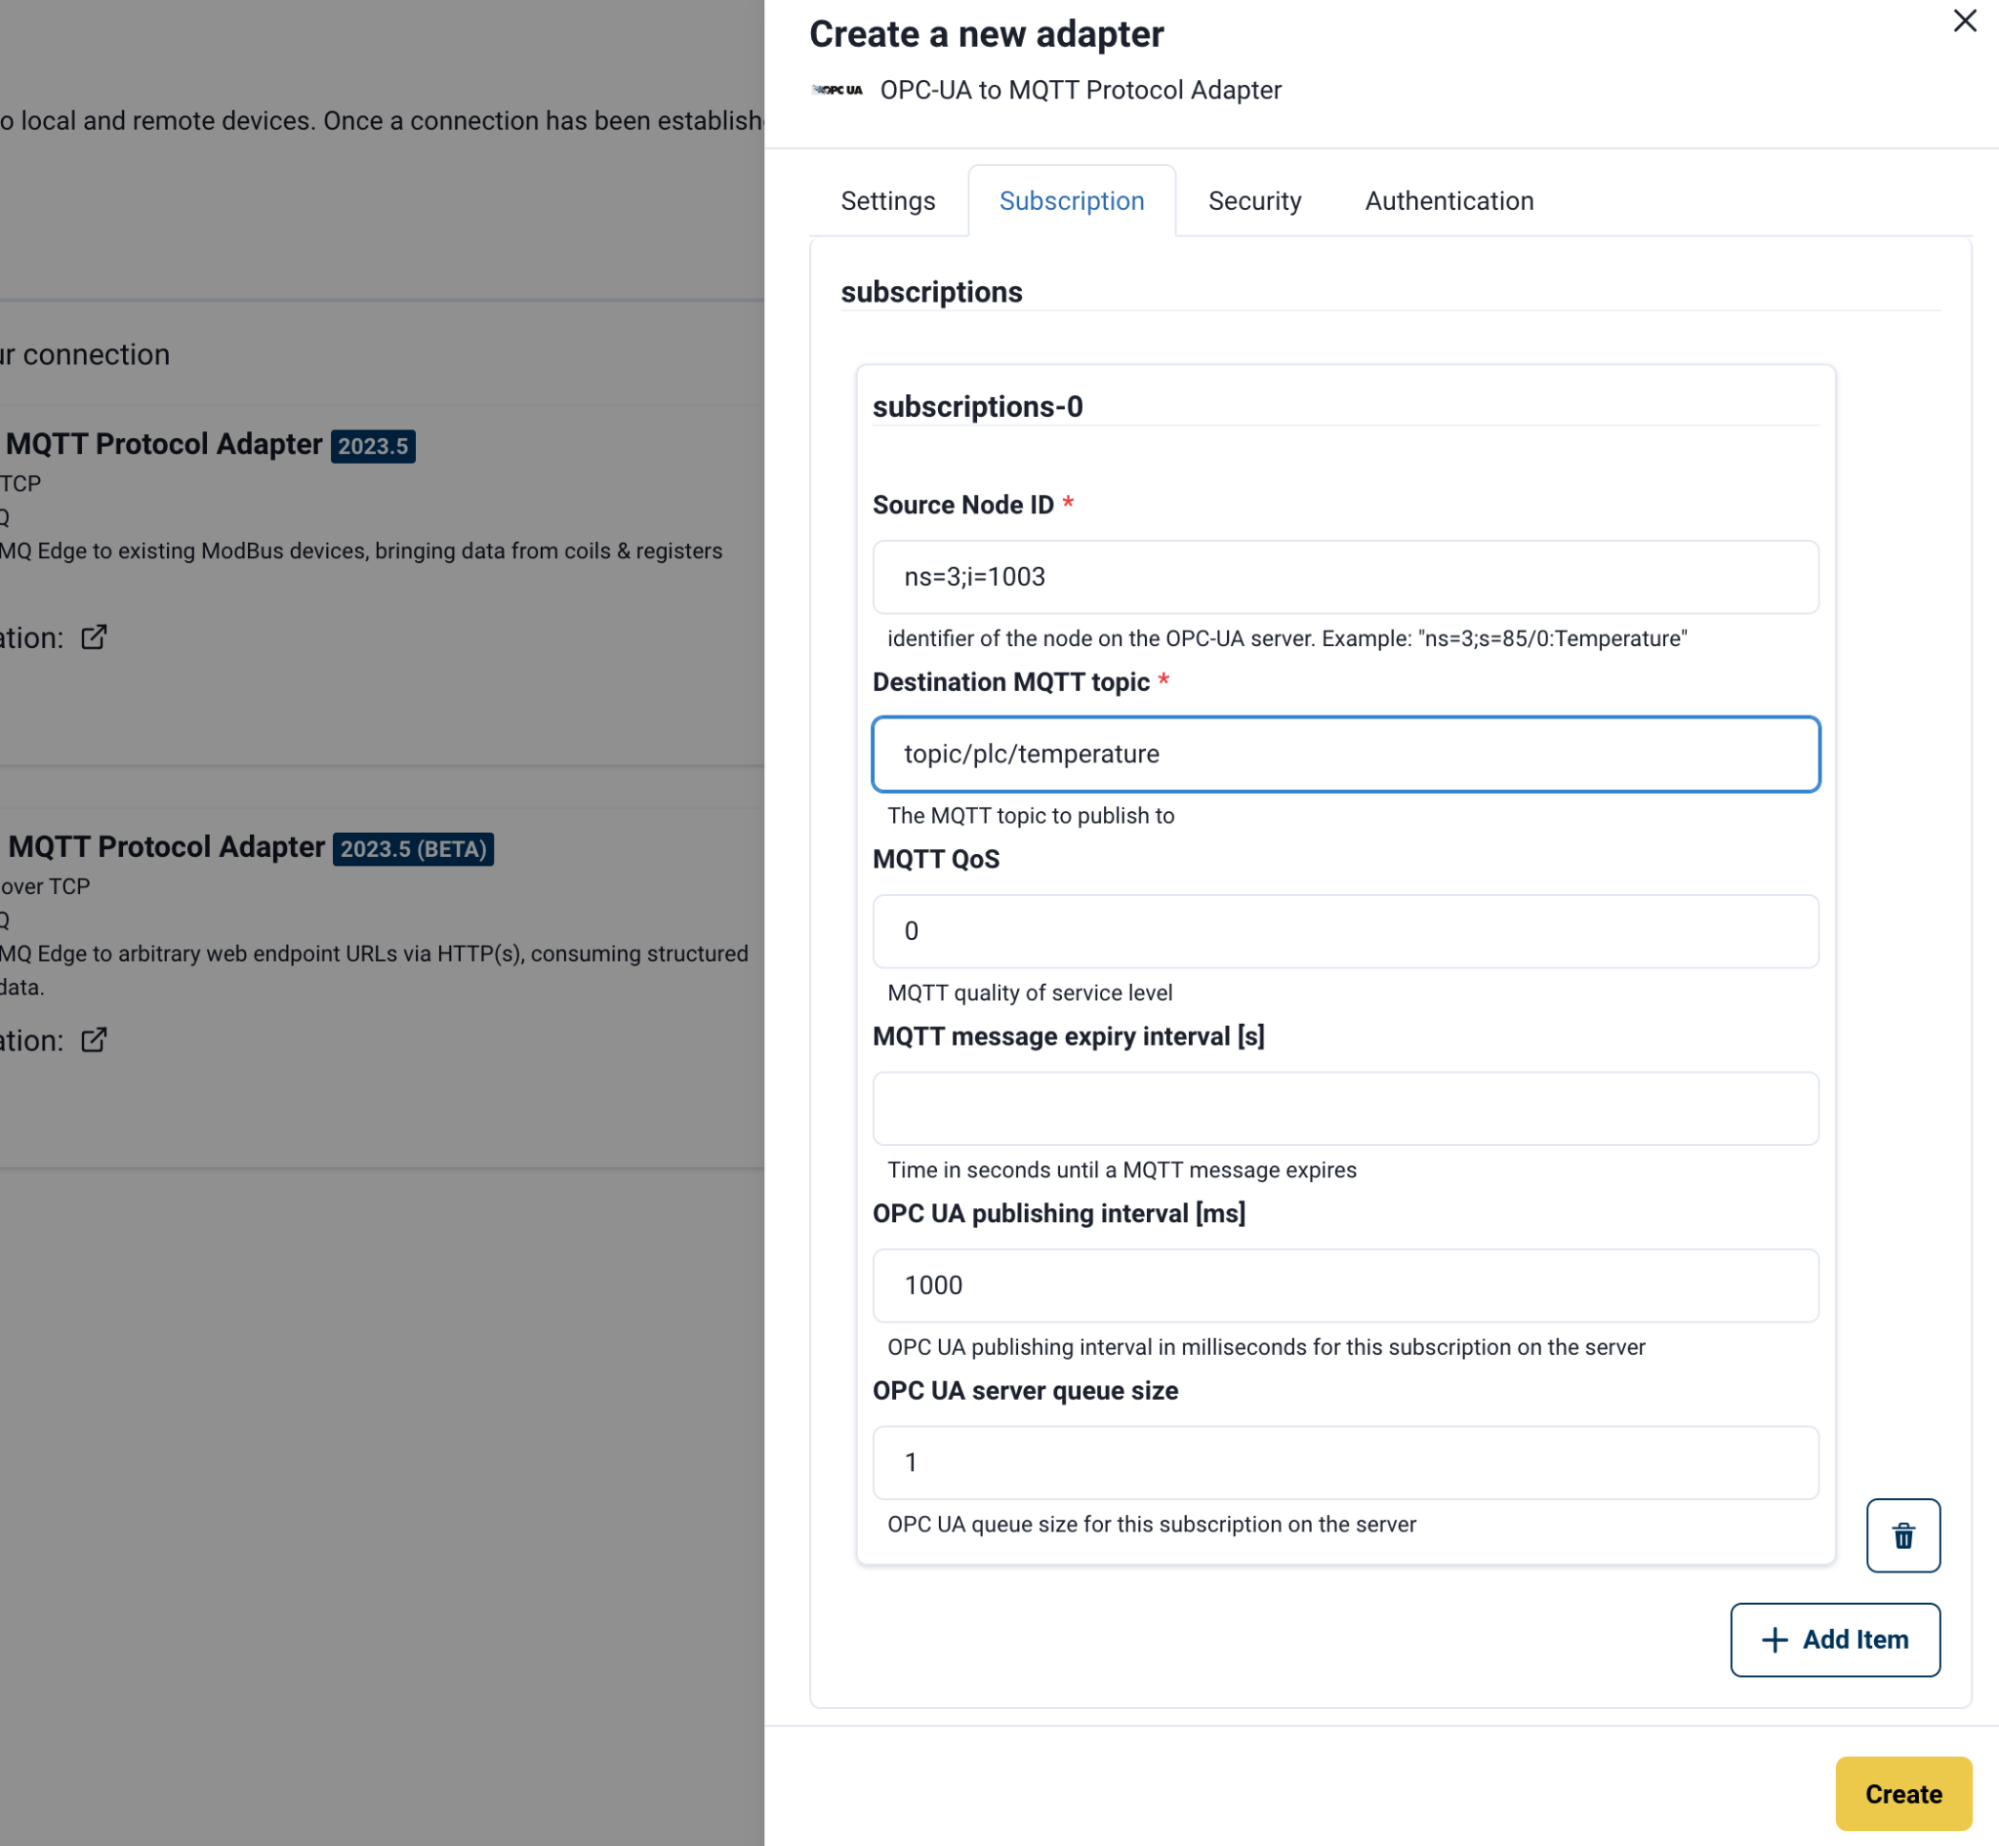This screenshot has width=1999, height=1846.
Task: Click the 2023.5 (BETA) version badge
Action: (413, 849)
